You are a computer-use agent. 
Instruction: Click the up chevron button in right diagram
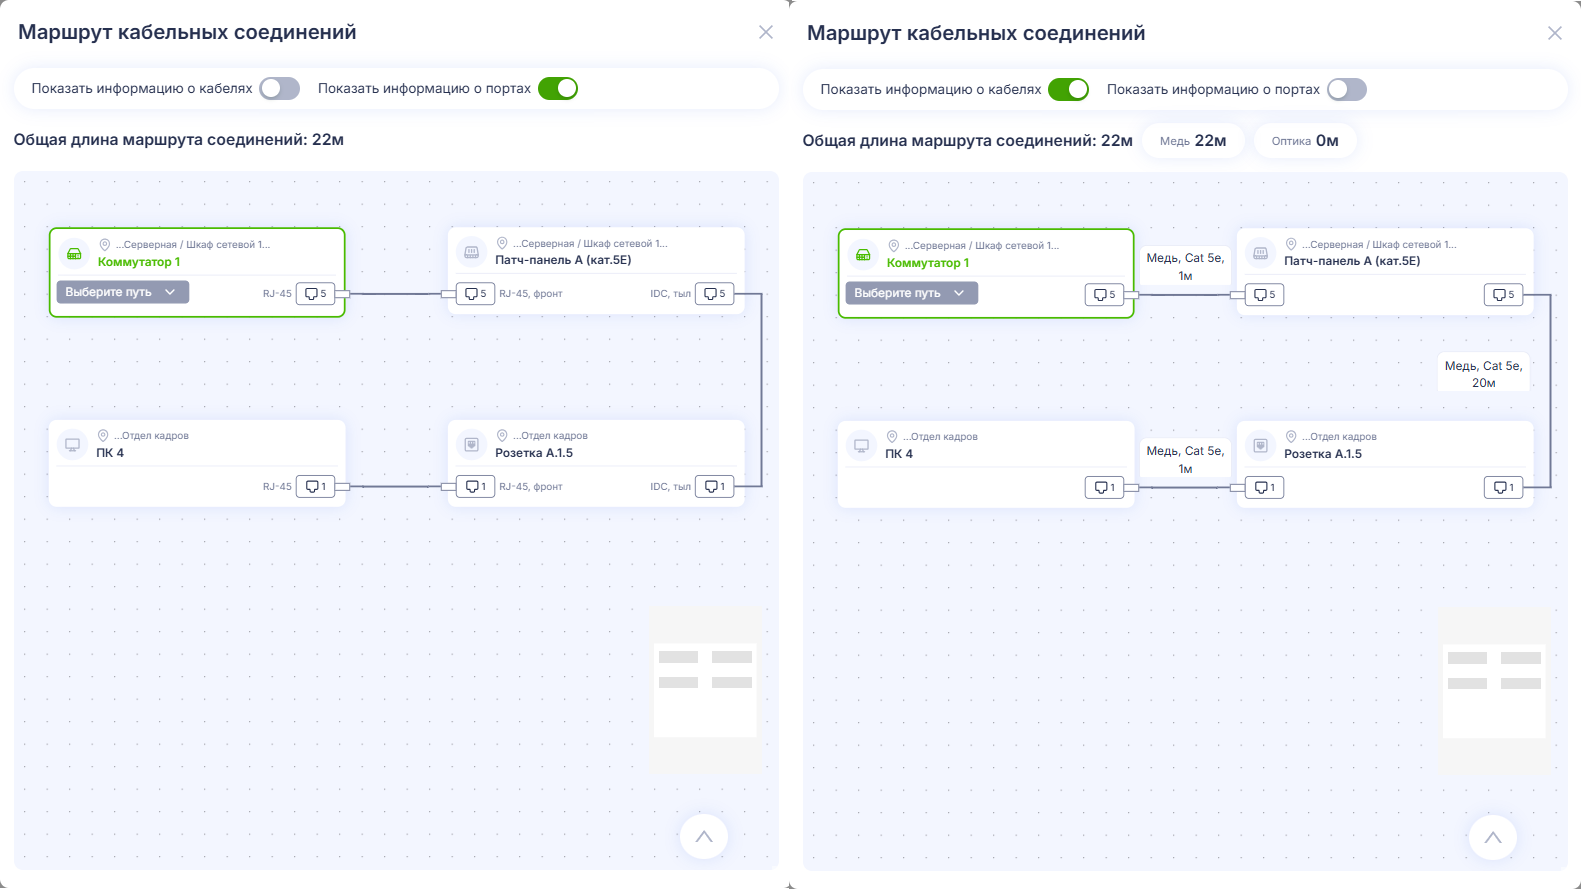pyautogui.click(x=1493, y=838)
